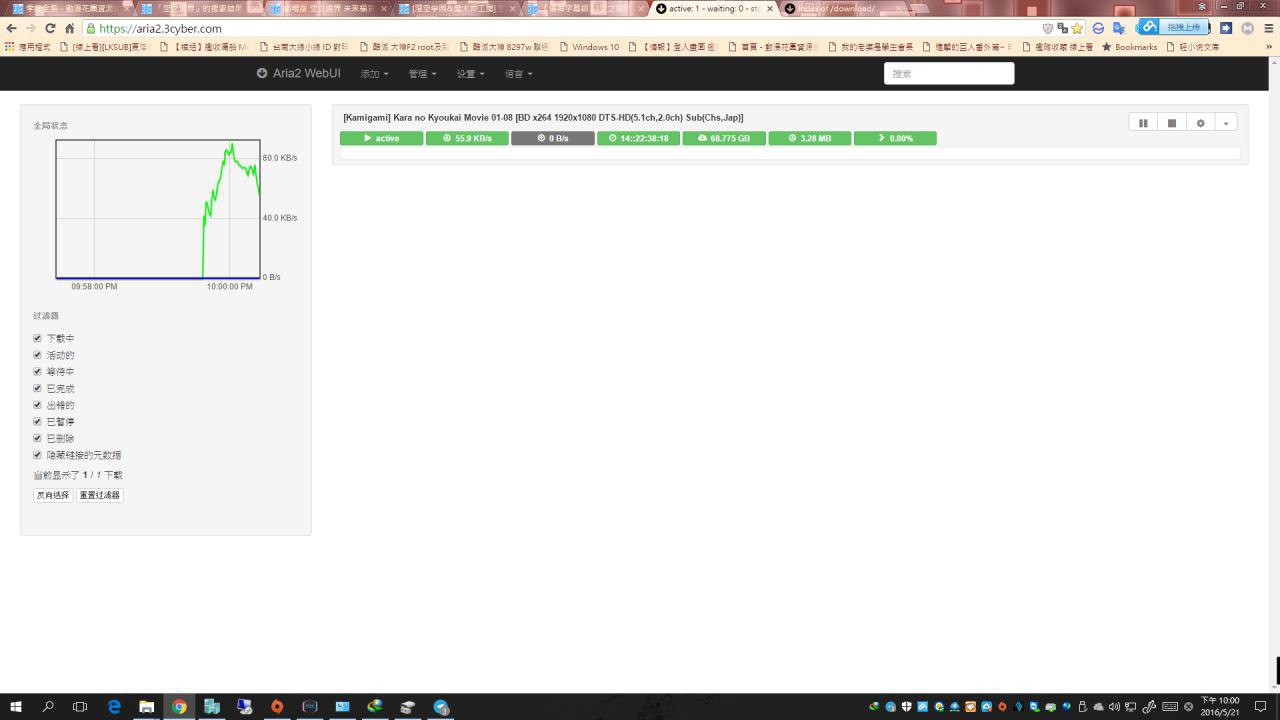Open the Windows Start menu
Screen dimensions: 1280x720
tap(16, 707)
